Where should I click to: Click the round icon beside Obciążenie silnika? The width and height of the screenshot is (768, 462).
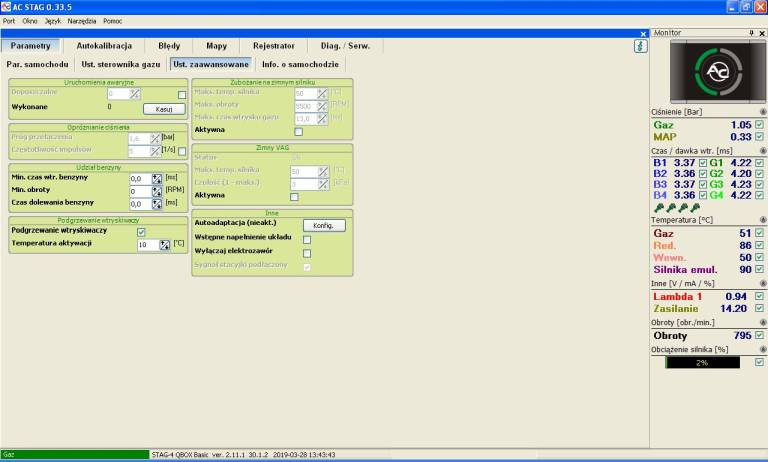[763, 349]
